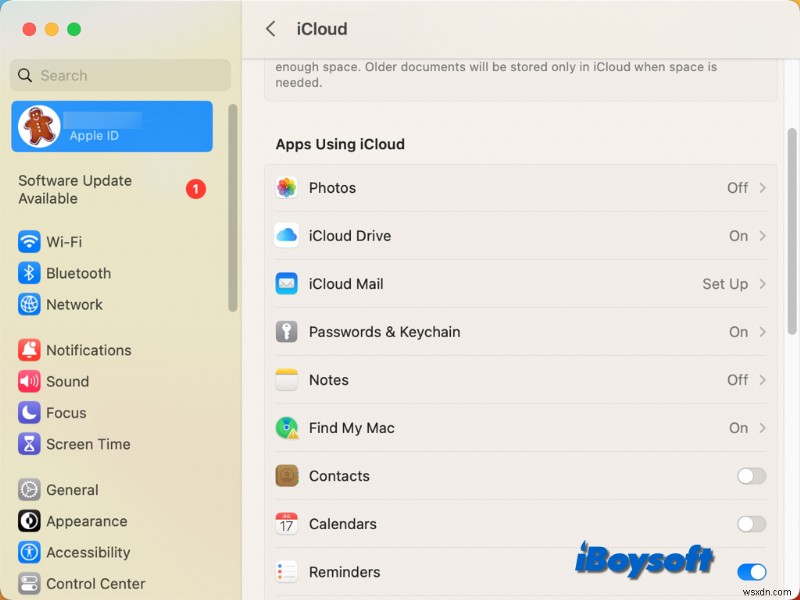Click the gingerbread man Apple ID avatar
This screenshot has height=600, width=800.
pos(39,126)
